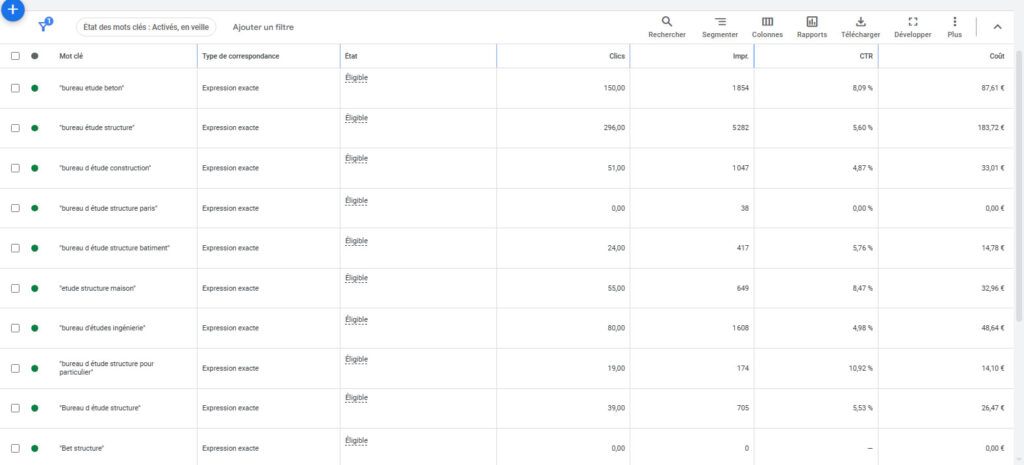Sort by the Coût column header
Screen dimensions: 1024x465
[996, 56]
